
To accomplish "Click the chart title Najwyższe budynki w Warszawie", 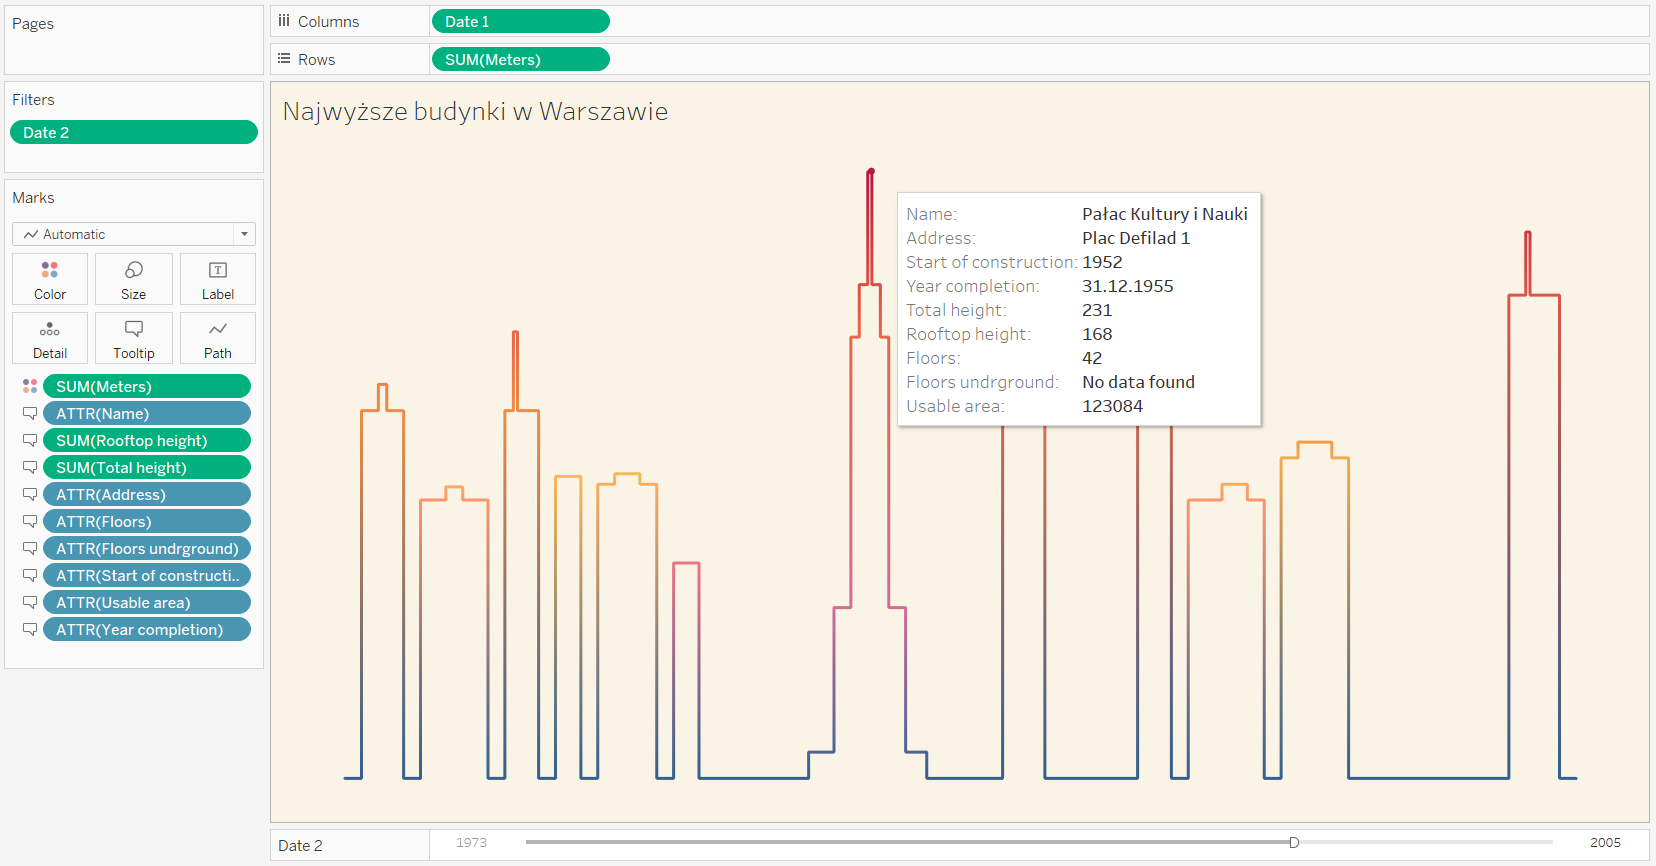I will (x=475, y=111).
